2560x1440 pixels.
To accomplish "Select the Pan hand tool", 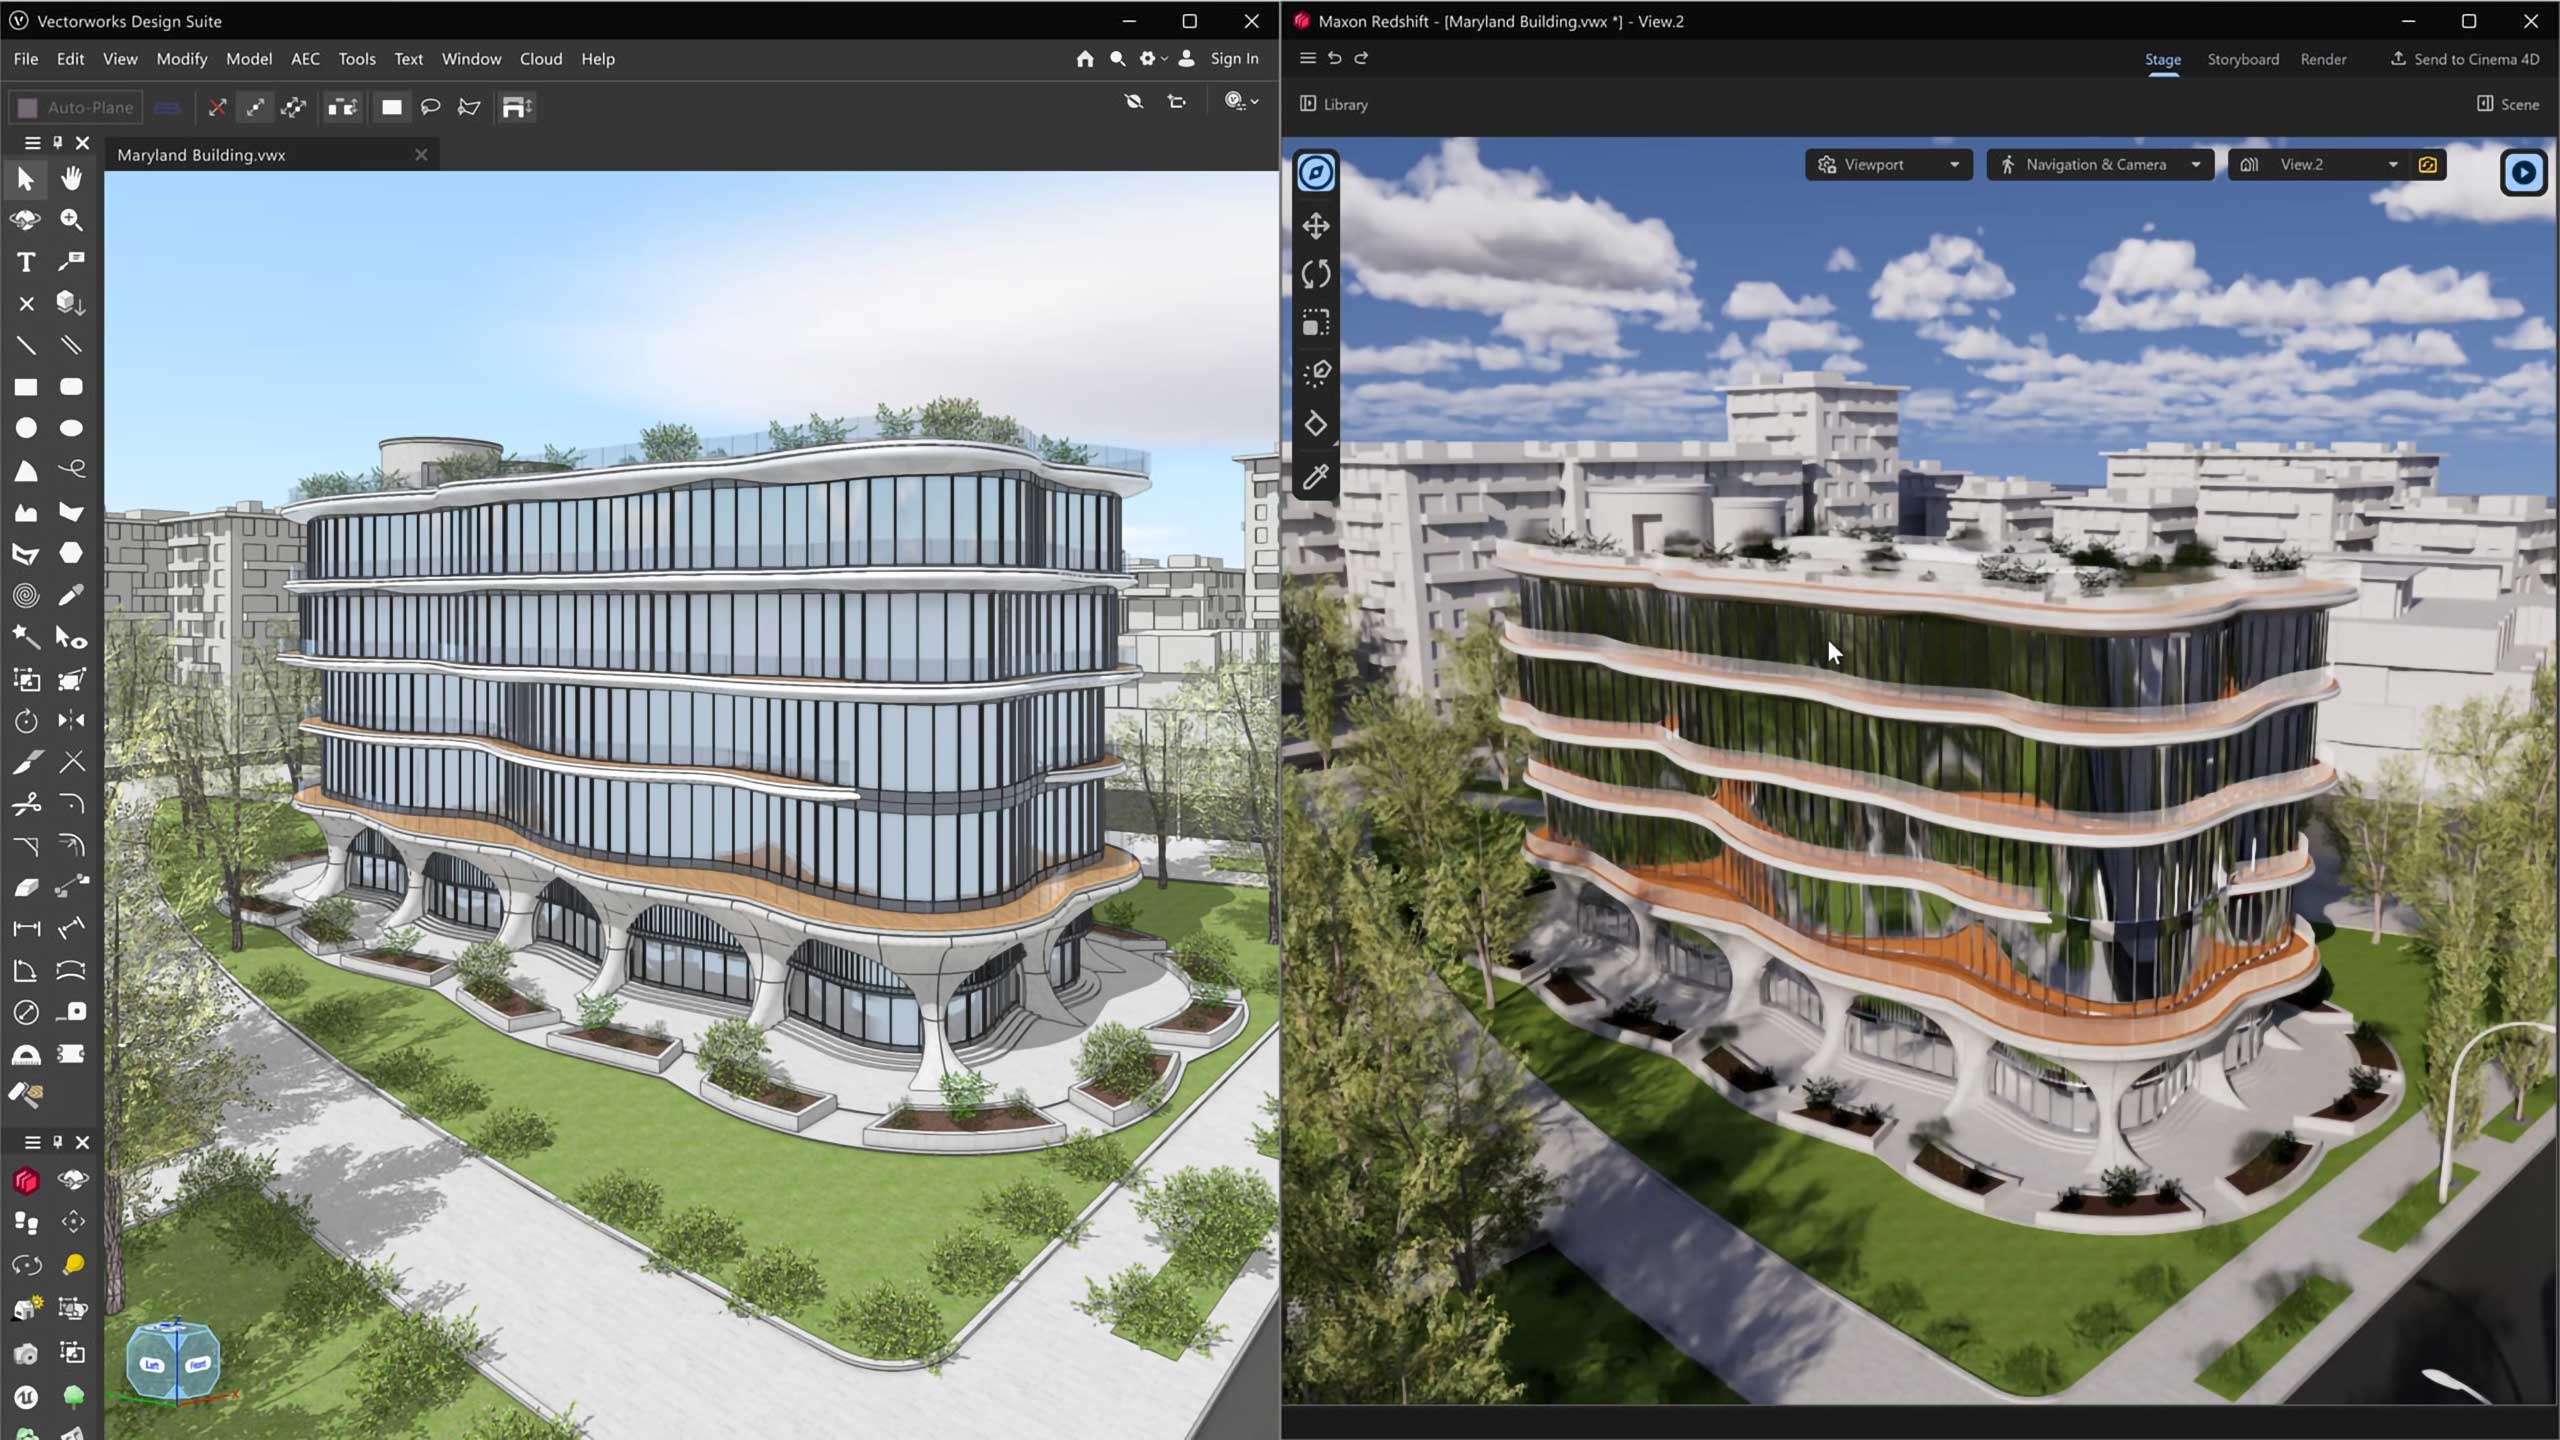I will pyautogui.click(x=71, y=179).
